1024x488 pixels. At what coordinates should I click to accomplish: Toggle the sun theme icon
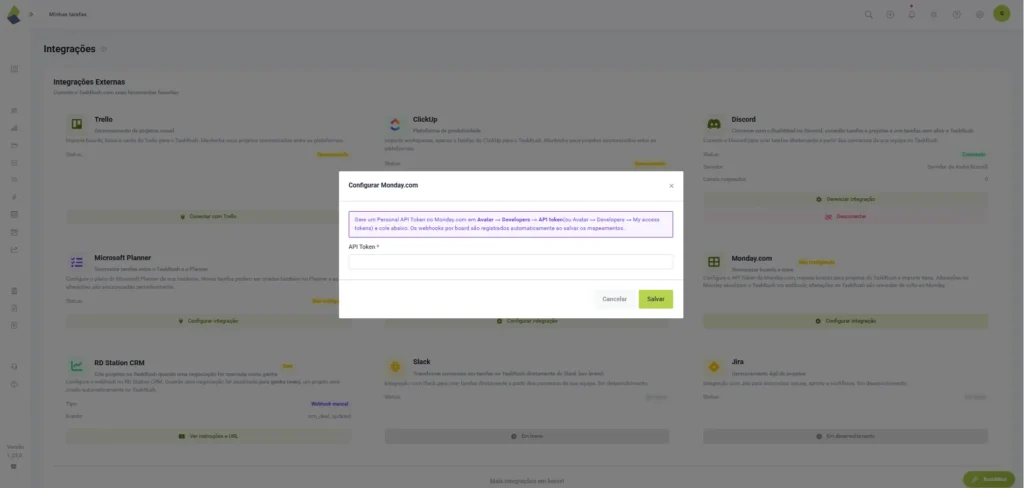[934, 14]
